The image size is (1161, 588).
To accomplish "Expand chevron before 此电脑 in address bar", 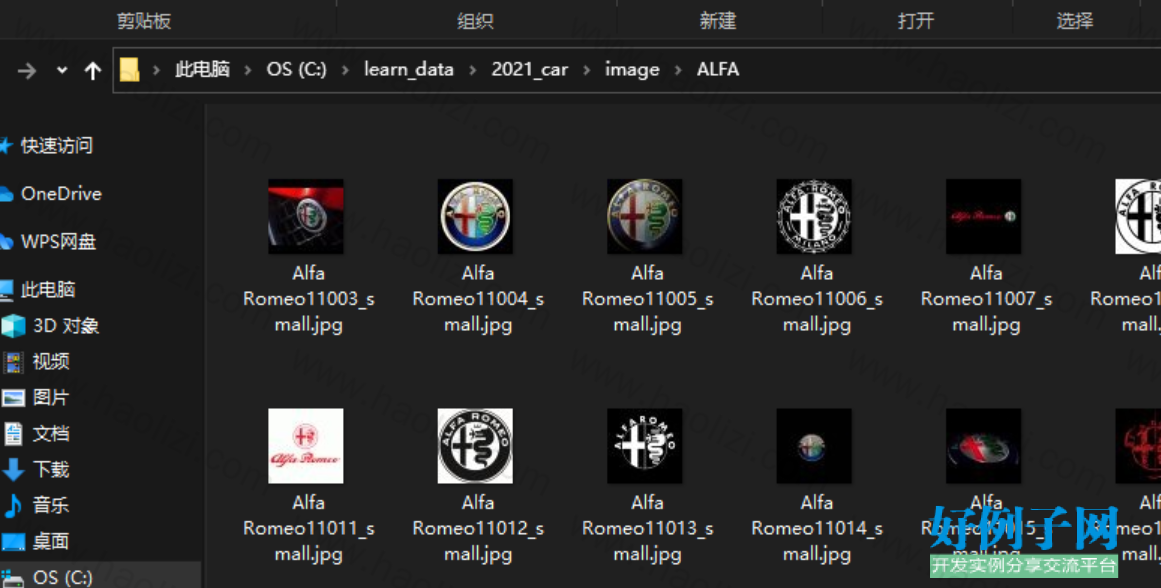I will click(156, 70).
